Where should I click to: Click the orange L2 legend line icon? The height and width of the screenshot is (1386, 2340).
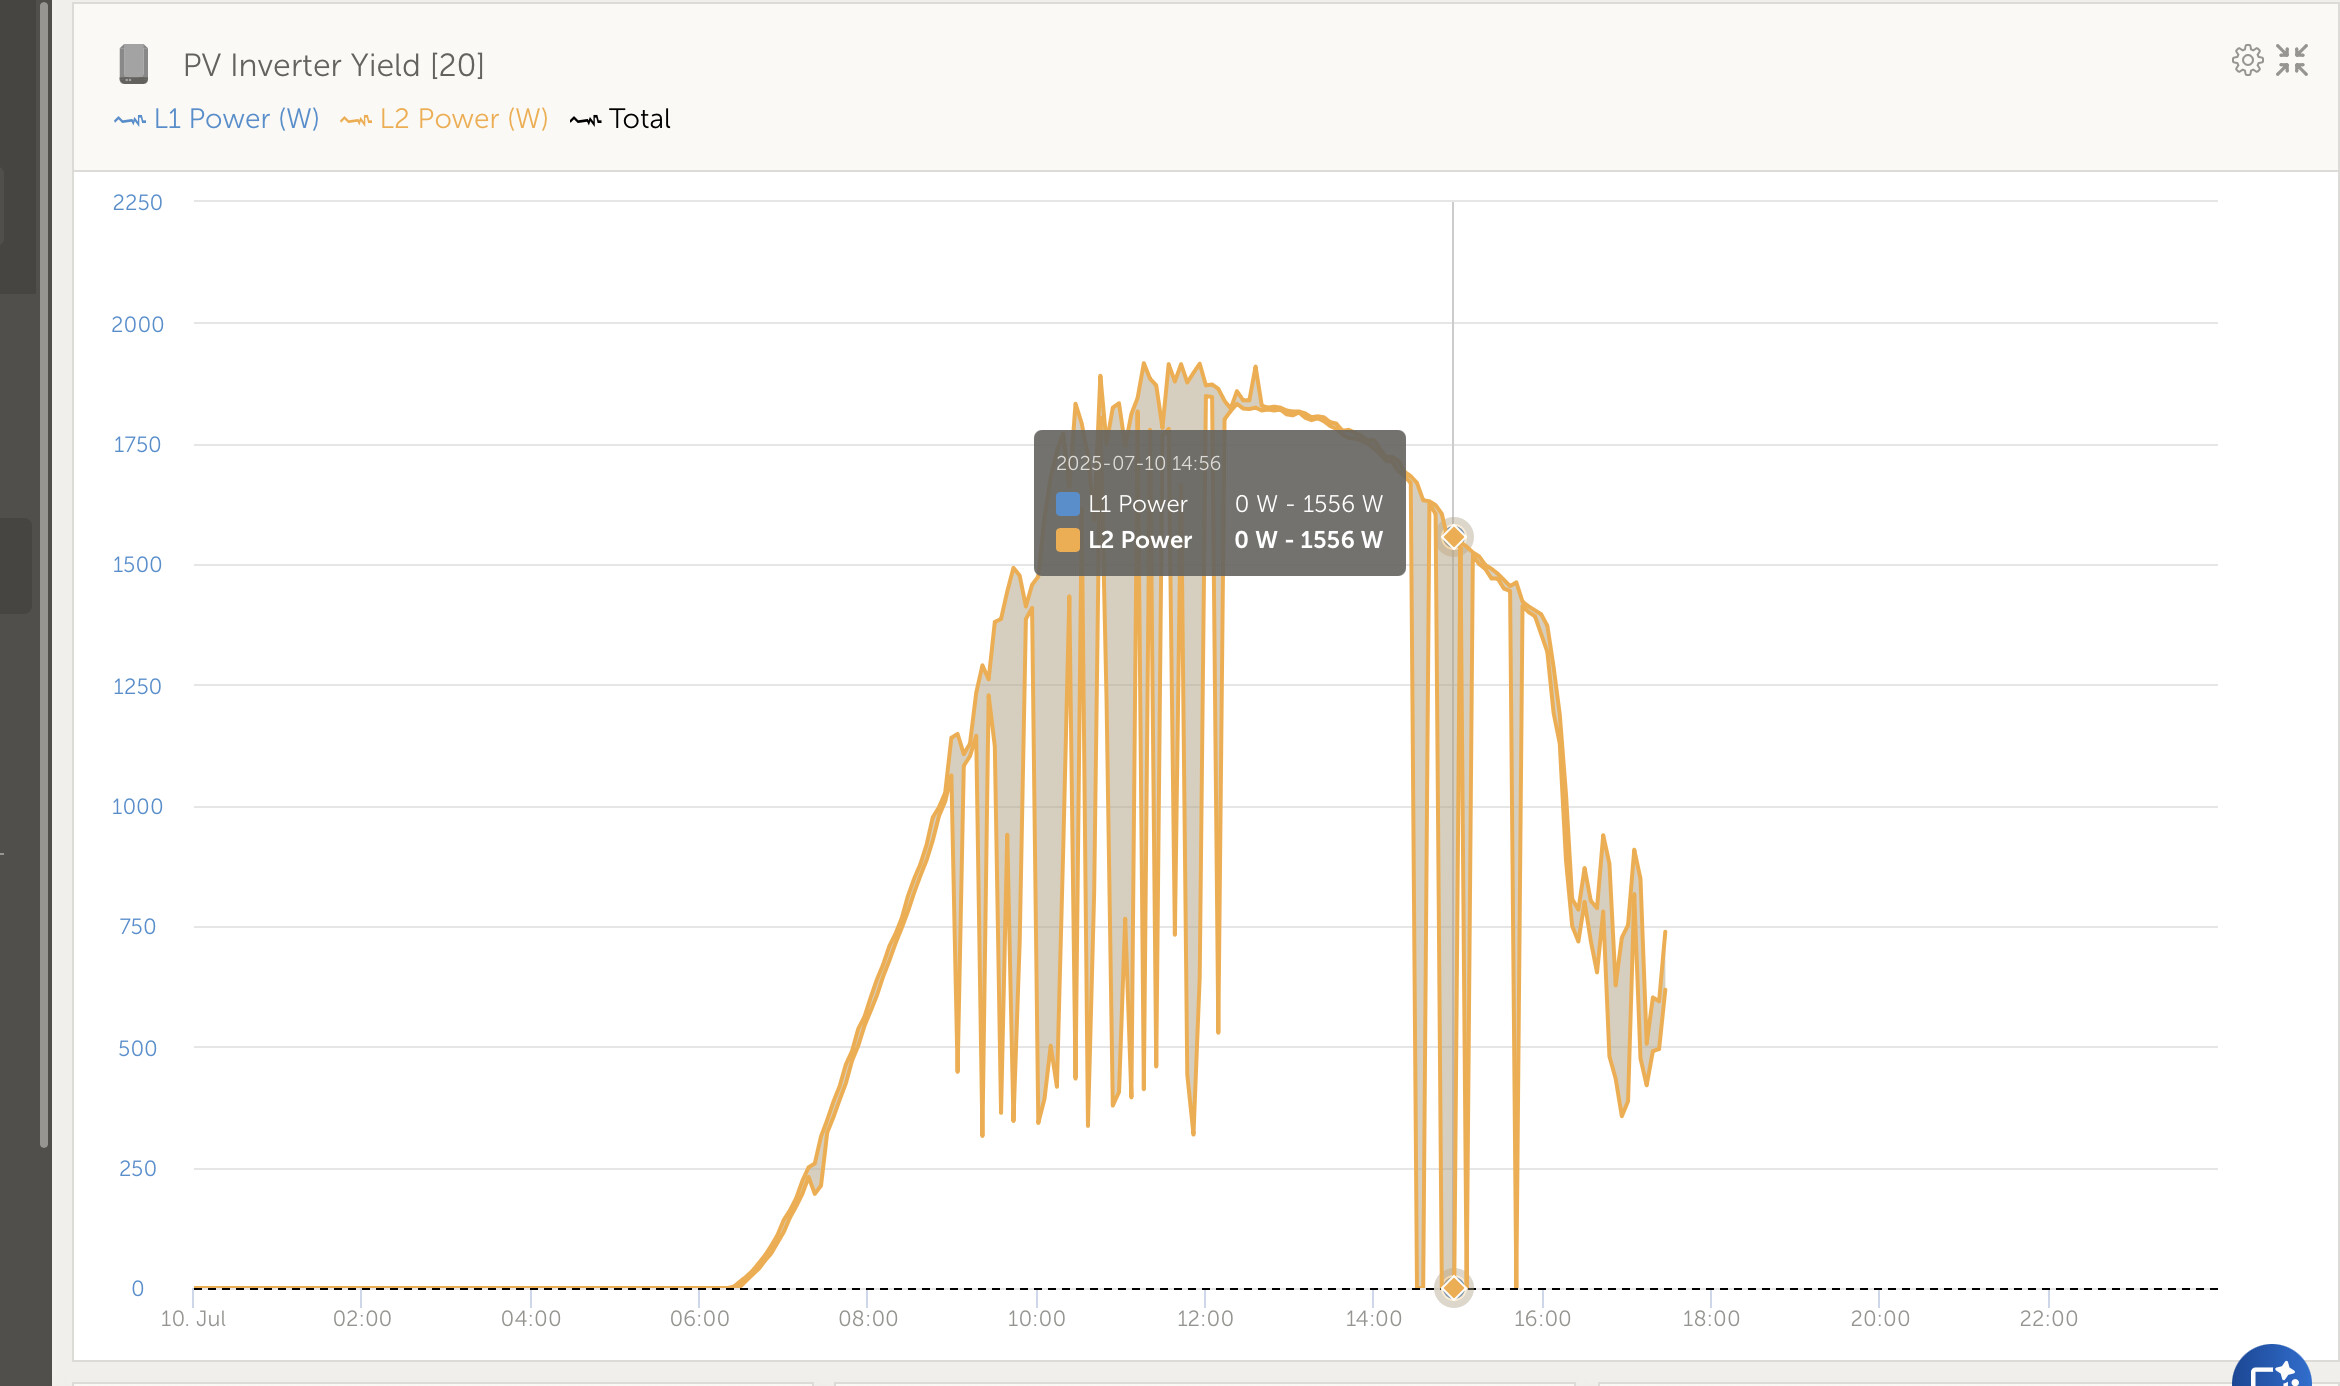(356, 120)
